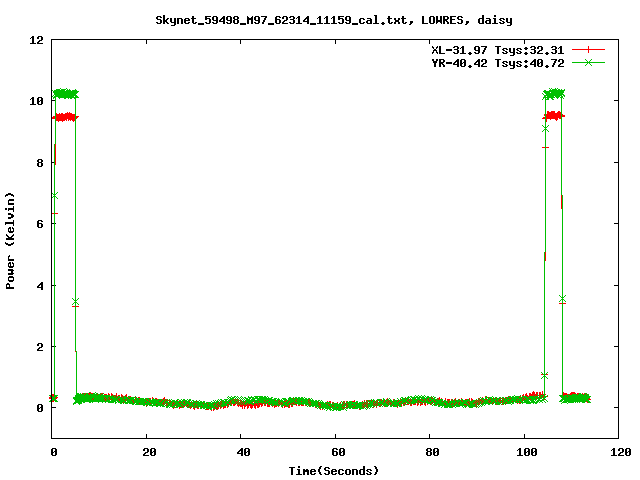Screen dimensions: 640x480
Task: Select the YR-40.42 Tsys:40.72 legend label
Action: (x=498, y=63)
